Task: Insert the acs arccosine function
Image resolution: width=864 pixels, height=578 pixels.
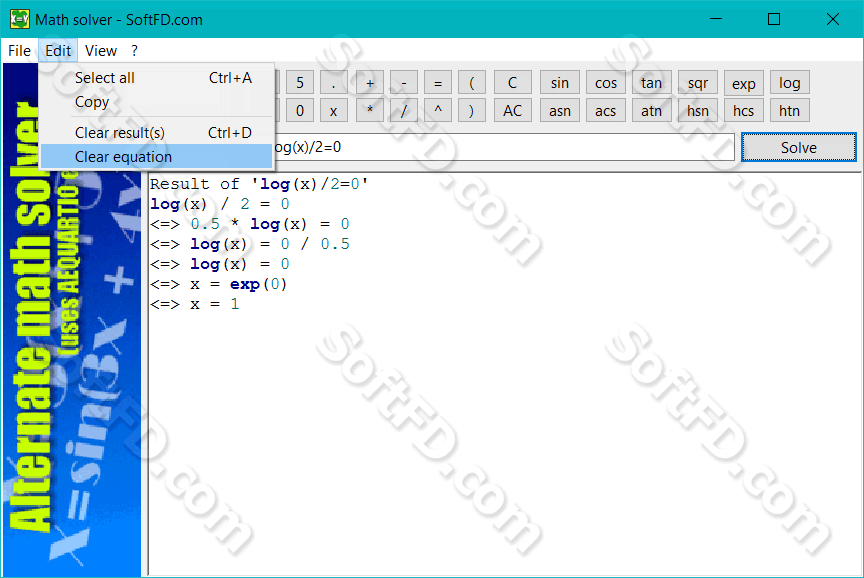Action: pyautogui.click(x=606, y=111)
